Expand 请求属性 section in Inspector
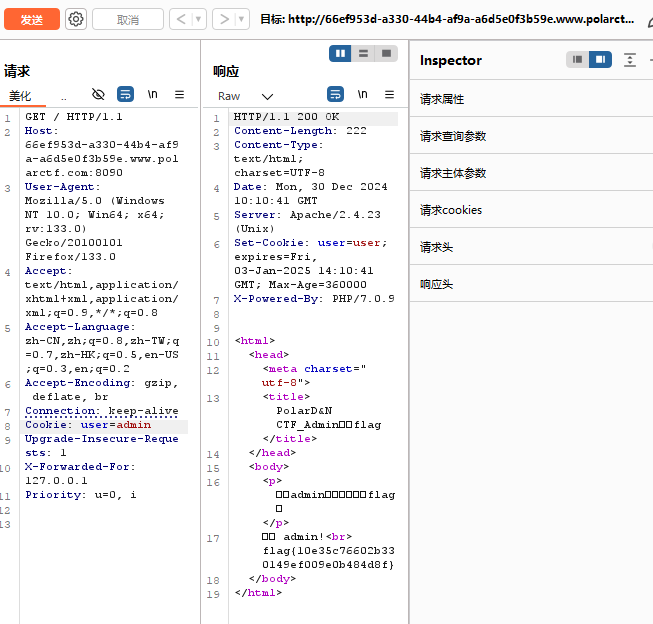Viewport: 653px width, 624px height. (531, 99)
